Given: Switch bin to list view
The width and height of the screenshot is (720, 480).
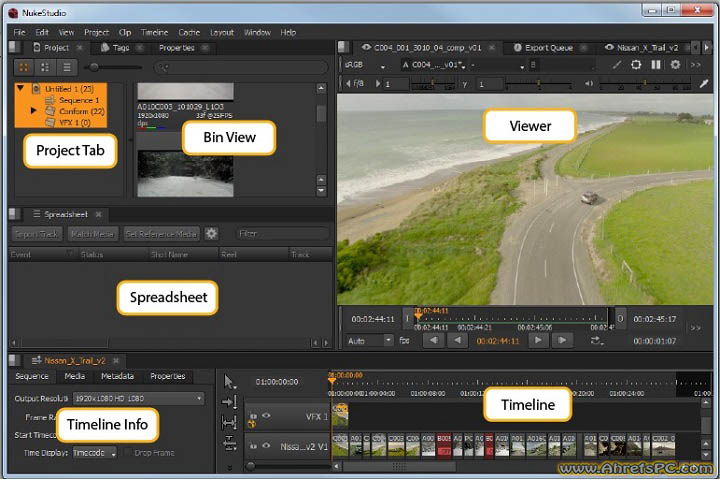Looking at the screenshot, I should (x=67, y=68).
